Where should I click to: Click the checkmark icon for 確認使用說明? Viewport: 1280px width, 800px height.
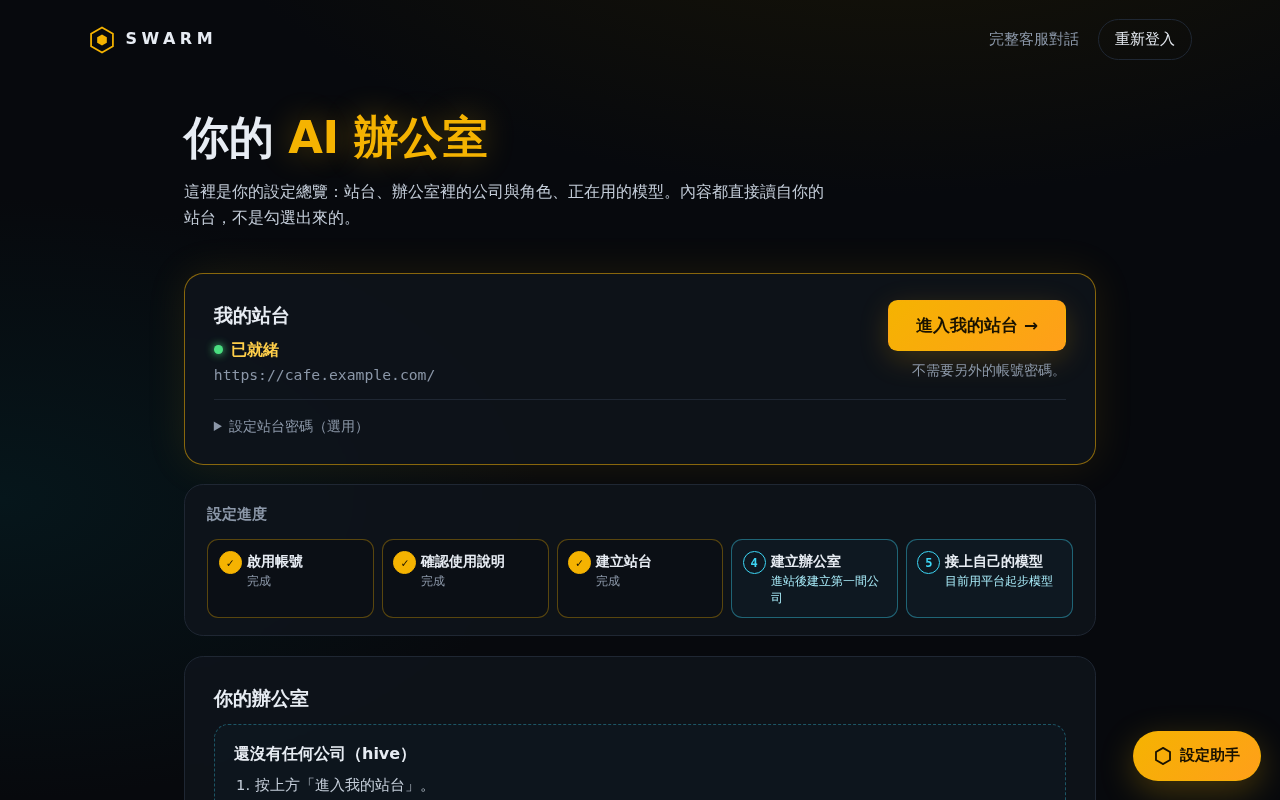[x=404, y=562]
